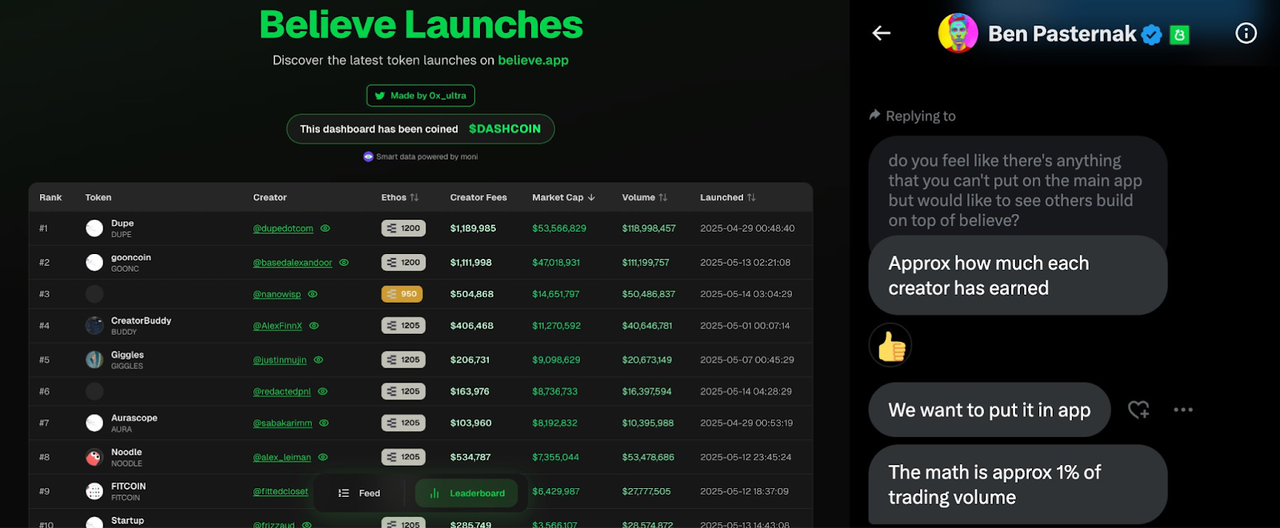
Task: Toggle eye icon next to @redactedpnl
Action: [322, 391]
